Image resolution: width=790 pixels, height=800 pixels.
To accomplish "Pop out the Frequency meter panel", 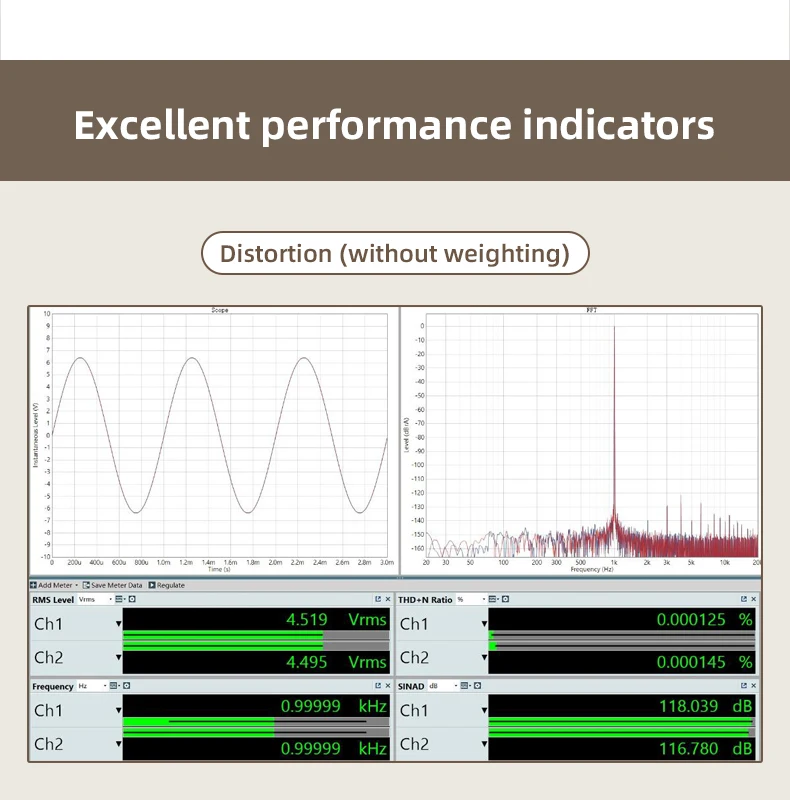I will 378,686.
